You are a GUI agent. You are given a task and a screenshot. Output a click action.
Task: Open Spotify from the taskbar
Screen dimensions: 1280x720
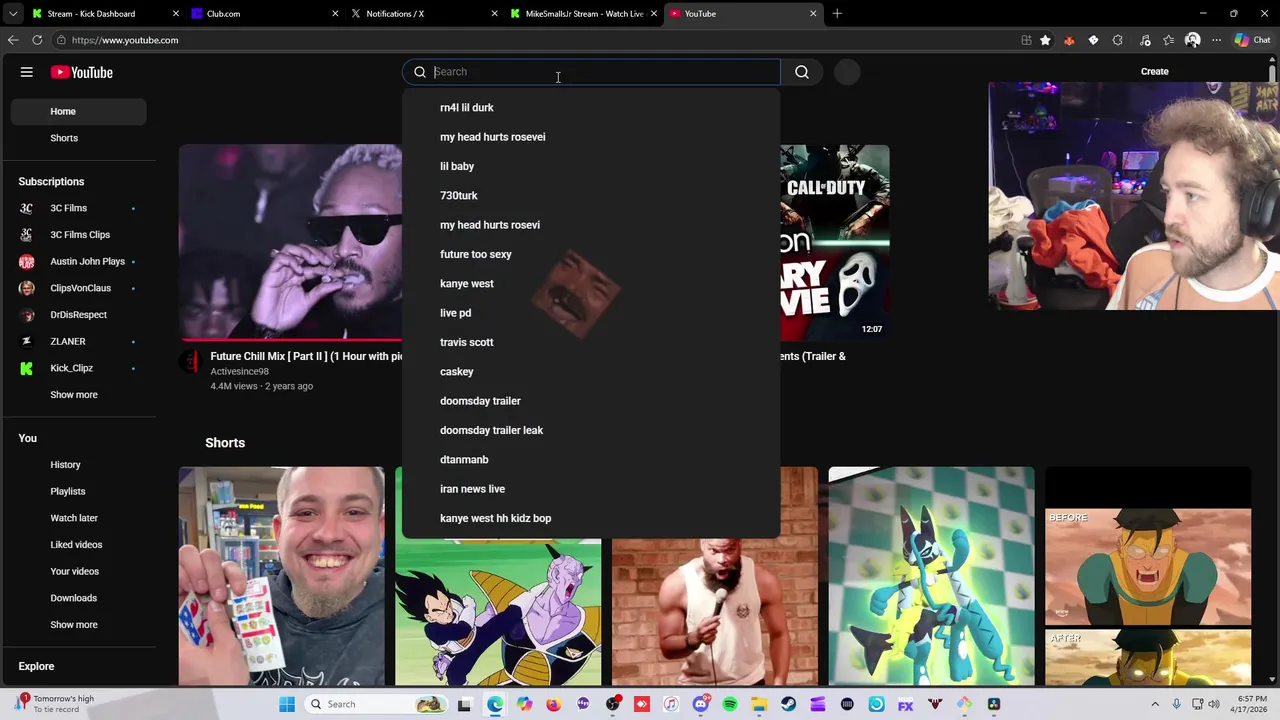click(x=730, y=704)
